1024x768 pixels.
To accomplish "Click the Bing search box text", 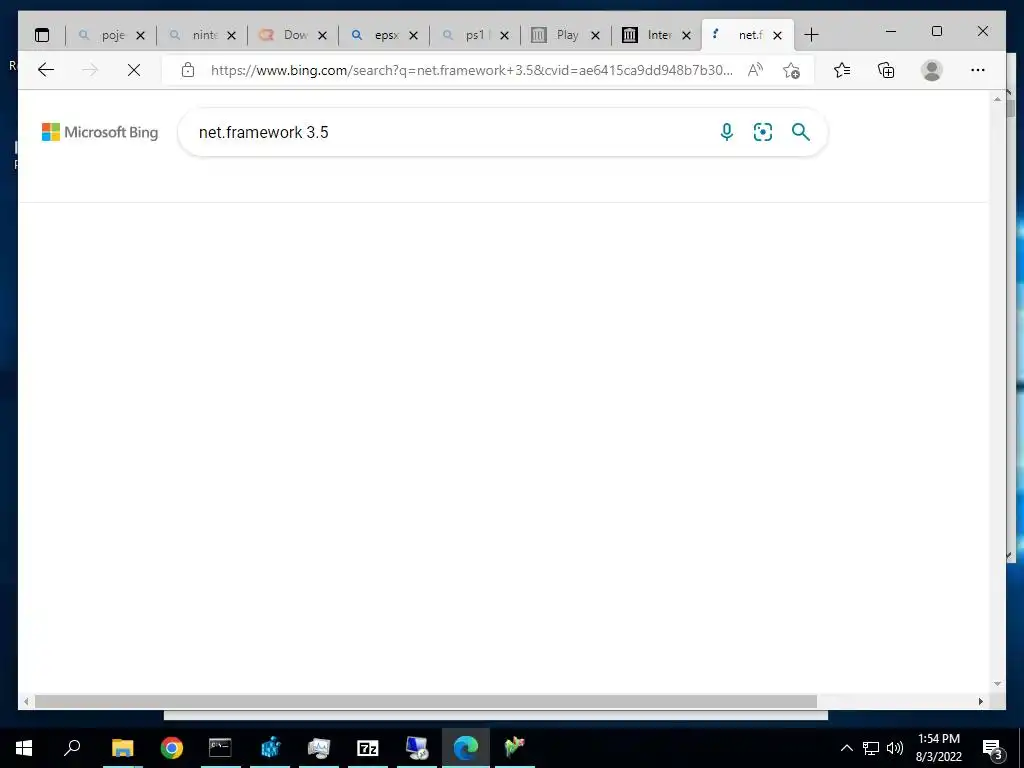I will pyautogui.click(x=264, y=133).
